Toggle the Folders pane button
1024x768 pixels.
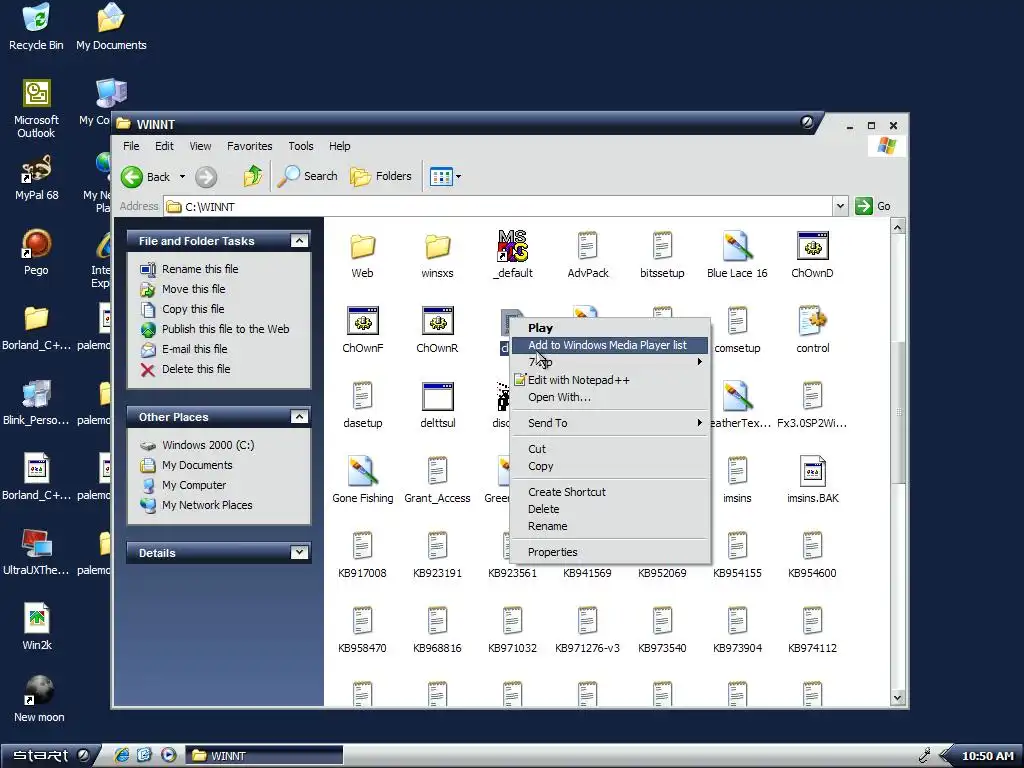point(381,176)
